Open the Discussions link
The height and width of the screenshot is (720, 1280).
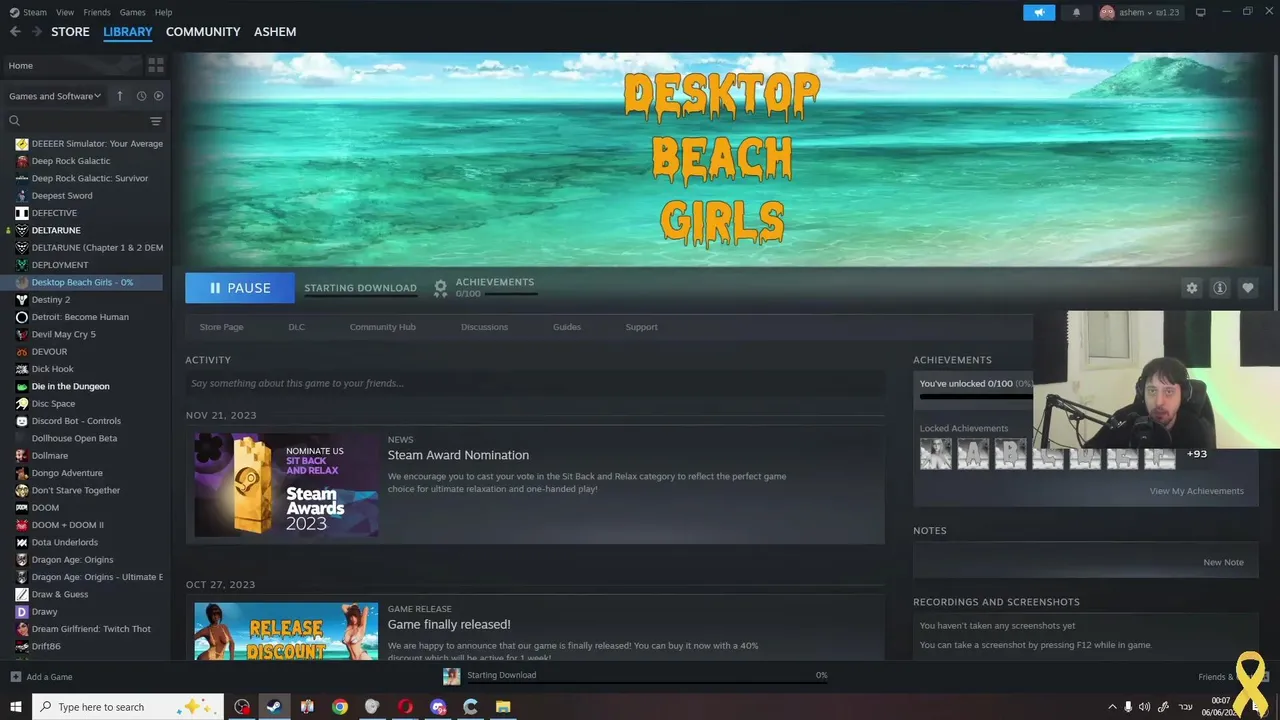pos(484,327)
